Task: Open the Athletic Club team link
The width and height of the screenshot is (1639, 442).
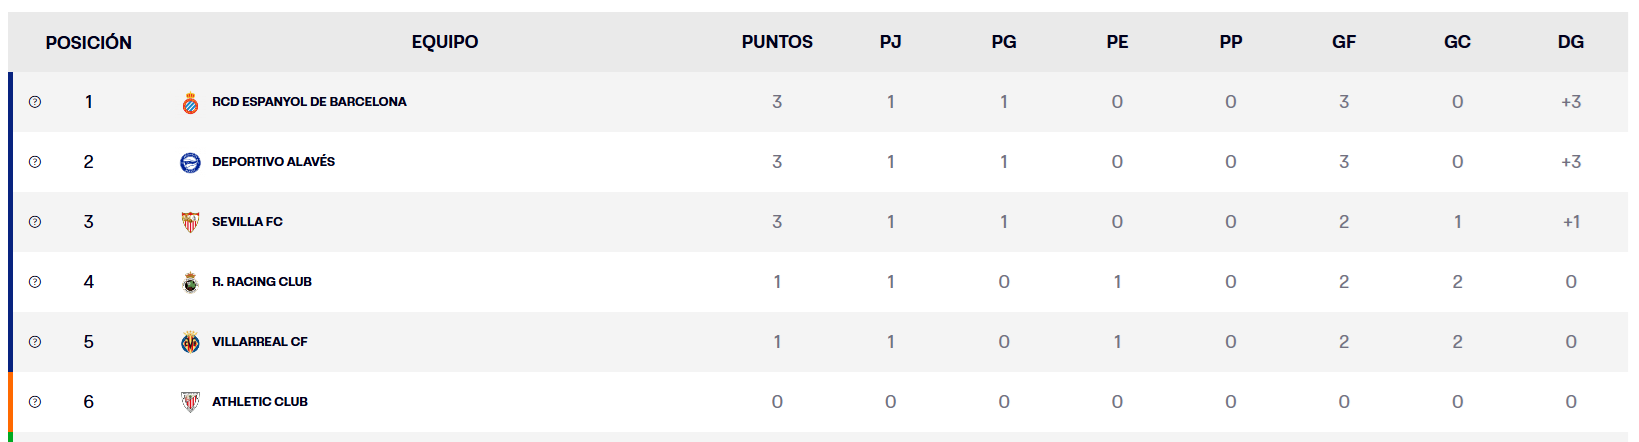Action: click(x=259, y=402)
